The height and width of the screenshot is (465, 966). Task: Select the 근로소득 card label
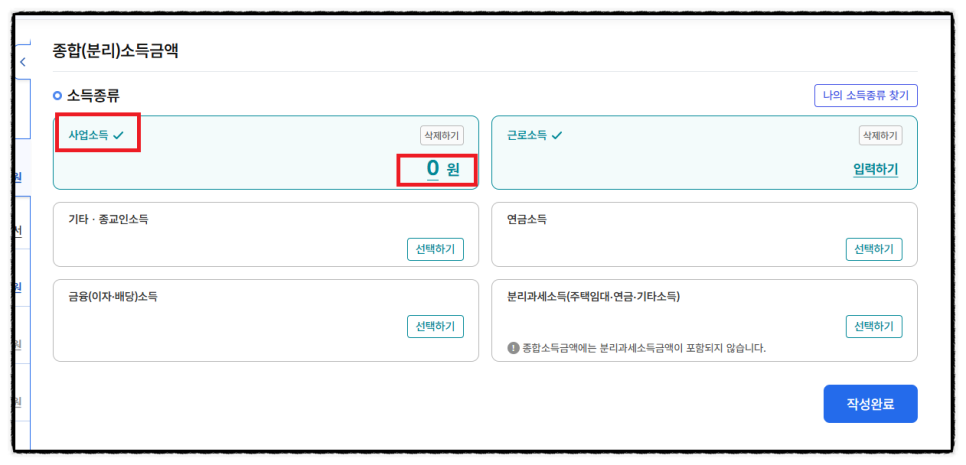527,136
